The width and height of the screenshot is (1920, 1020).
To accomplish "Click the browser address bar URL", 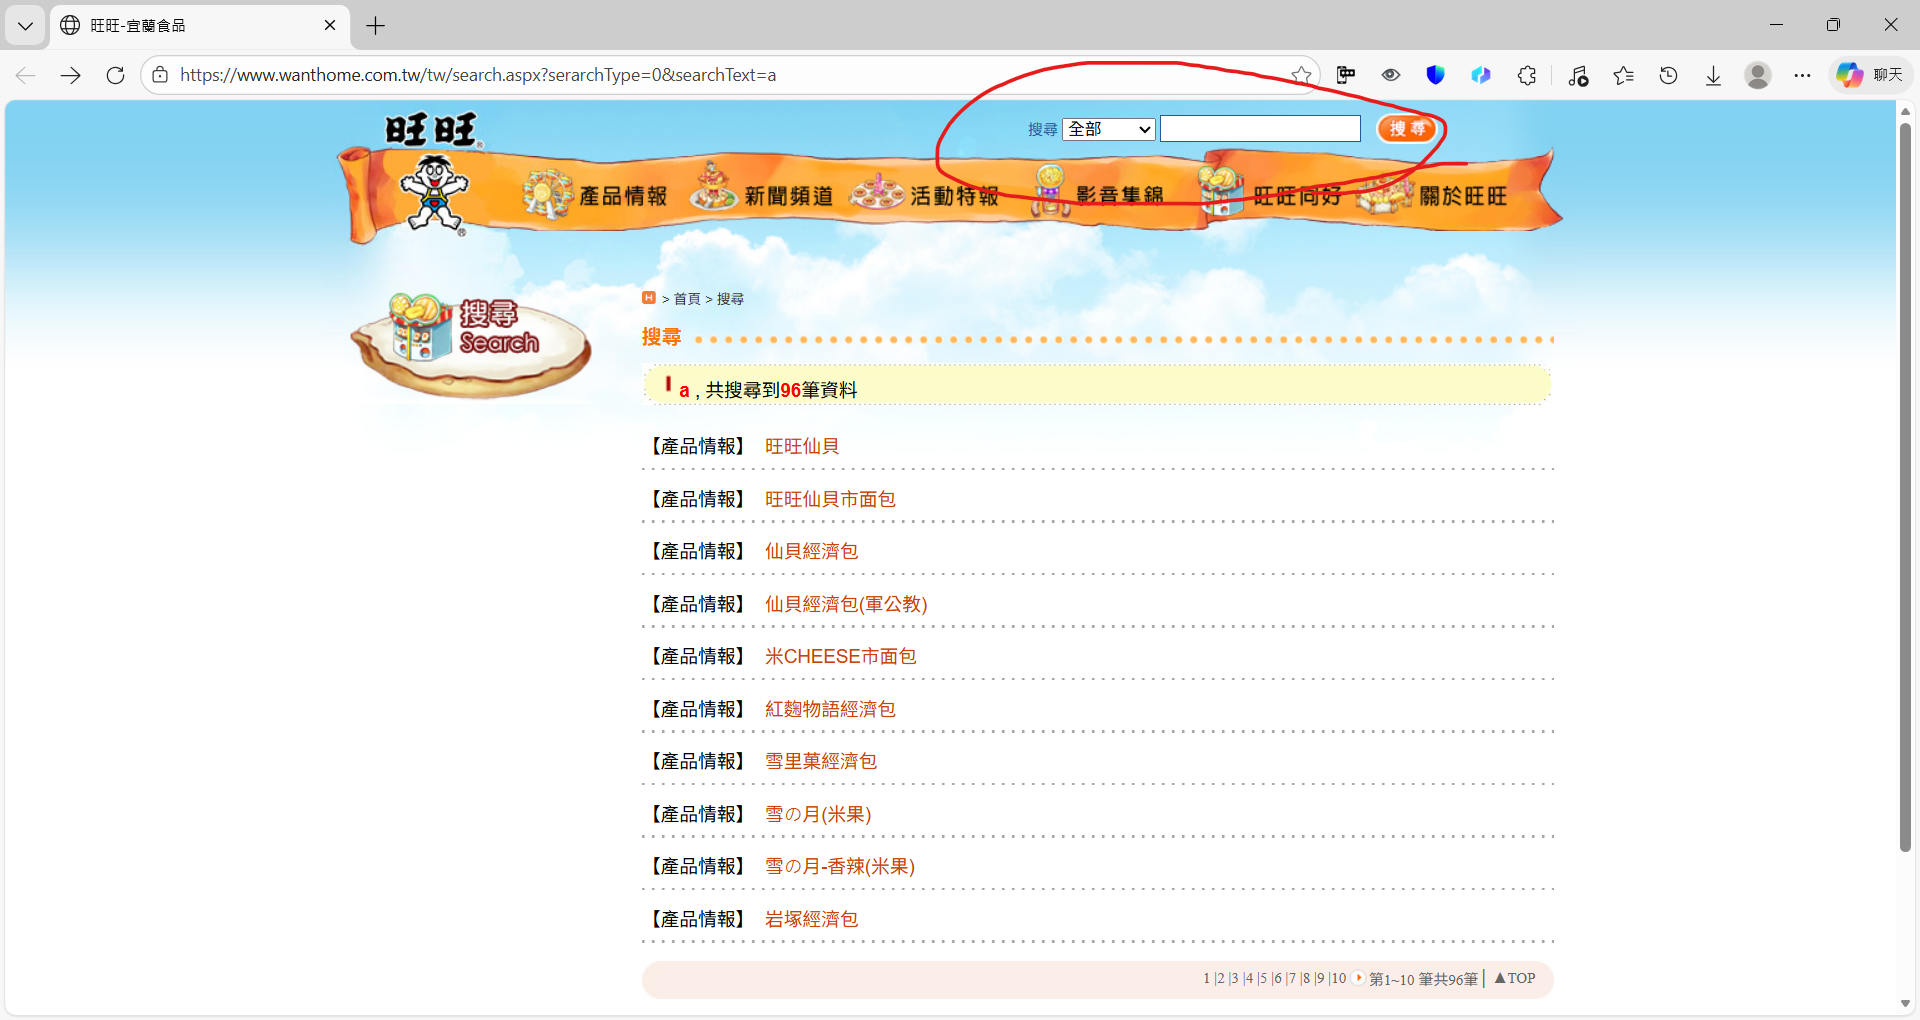I will pos(478,75).
